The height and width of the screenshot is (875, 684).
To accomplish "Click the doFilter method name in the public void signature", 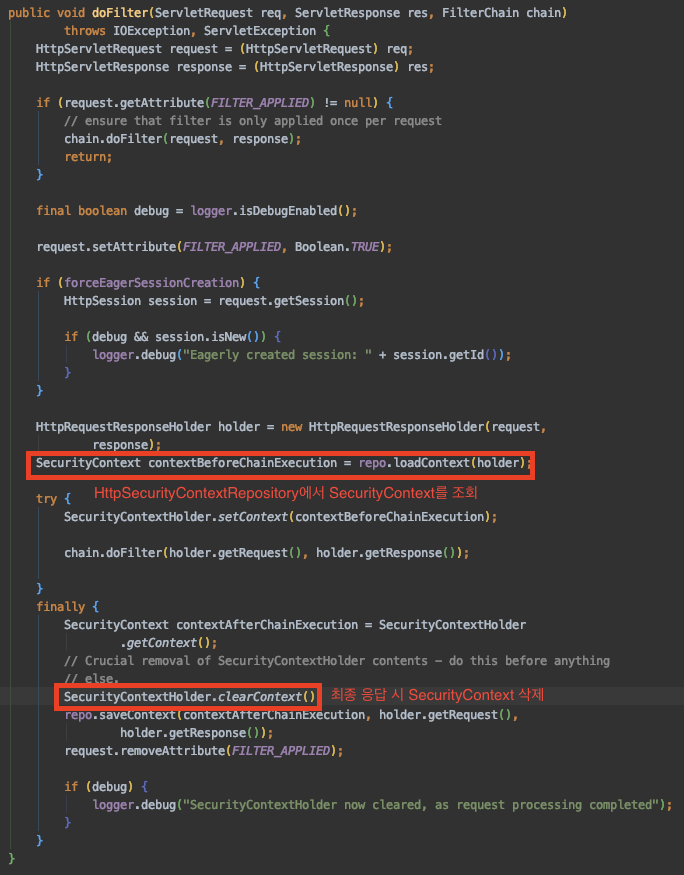I will point(119,13).
